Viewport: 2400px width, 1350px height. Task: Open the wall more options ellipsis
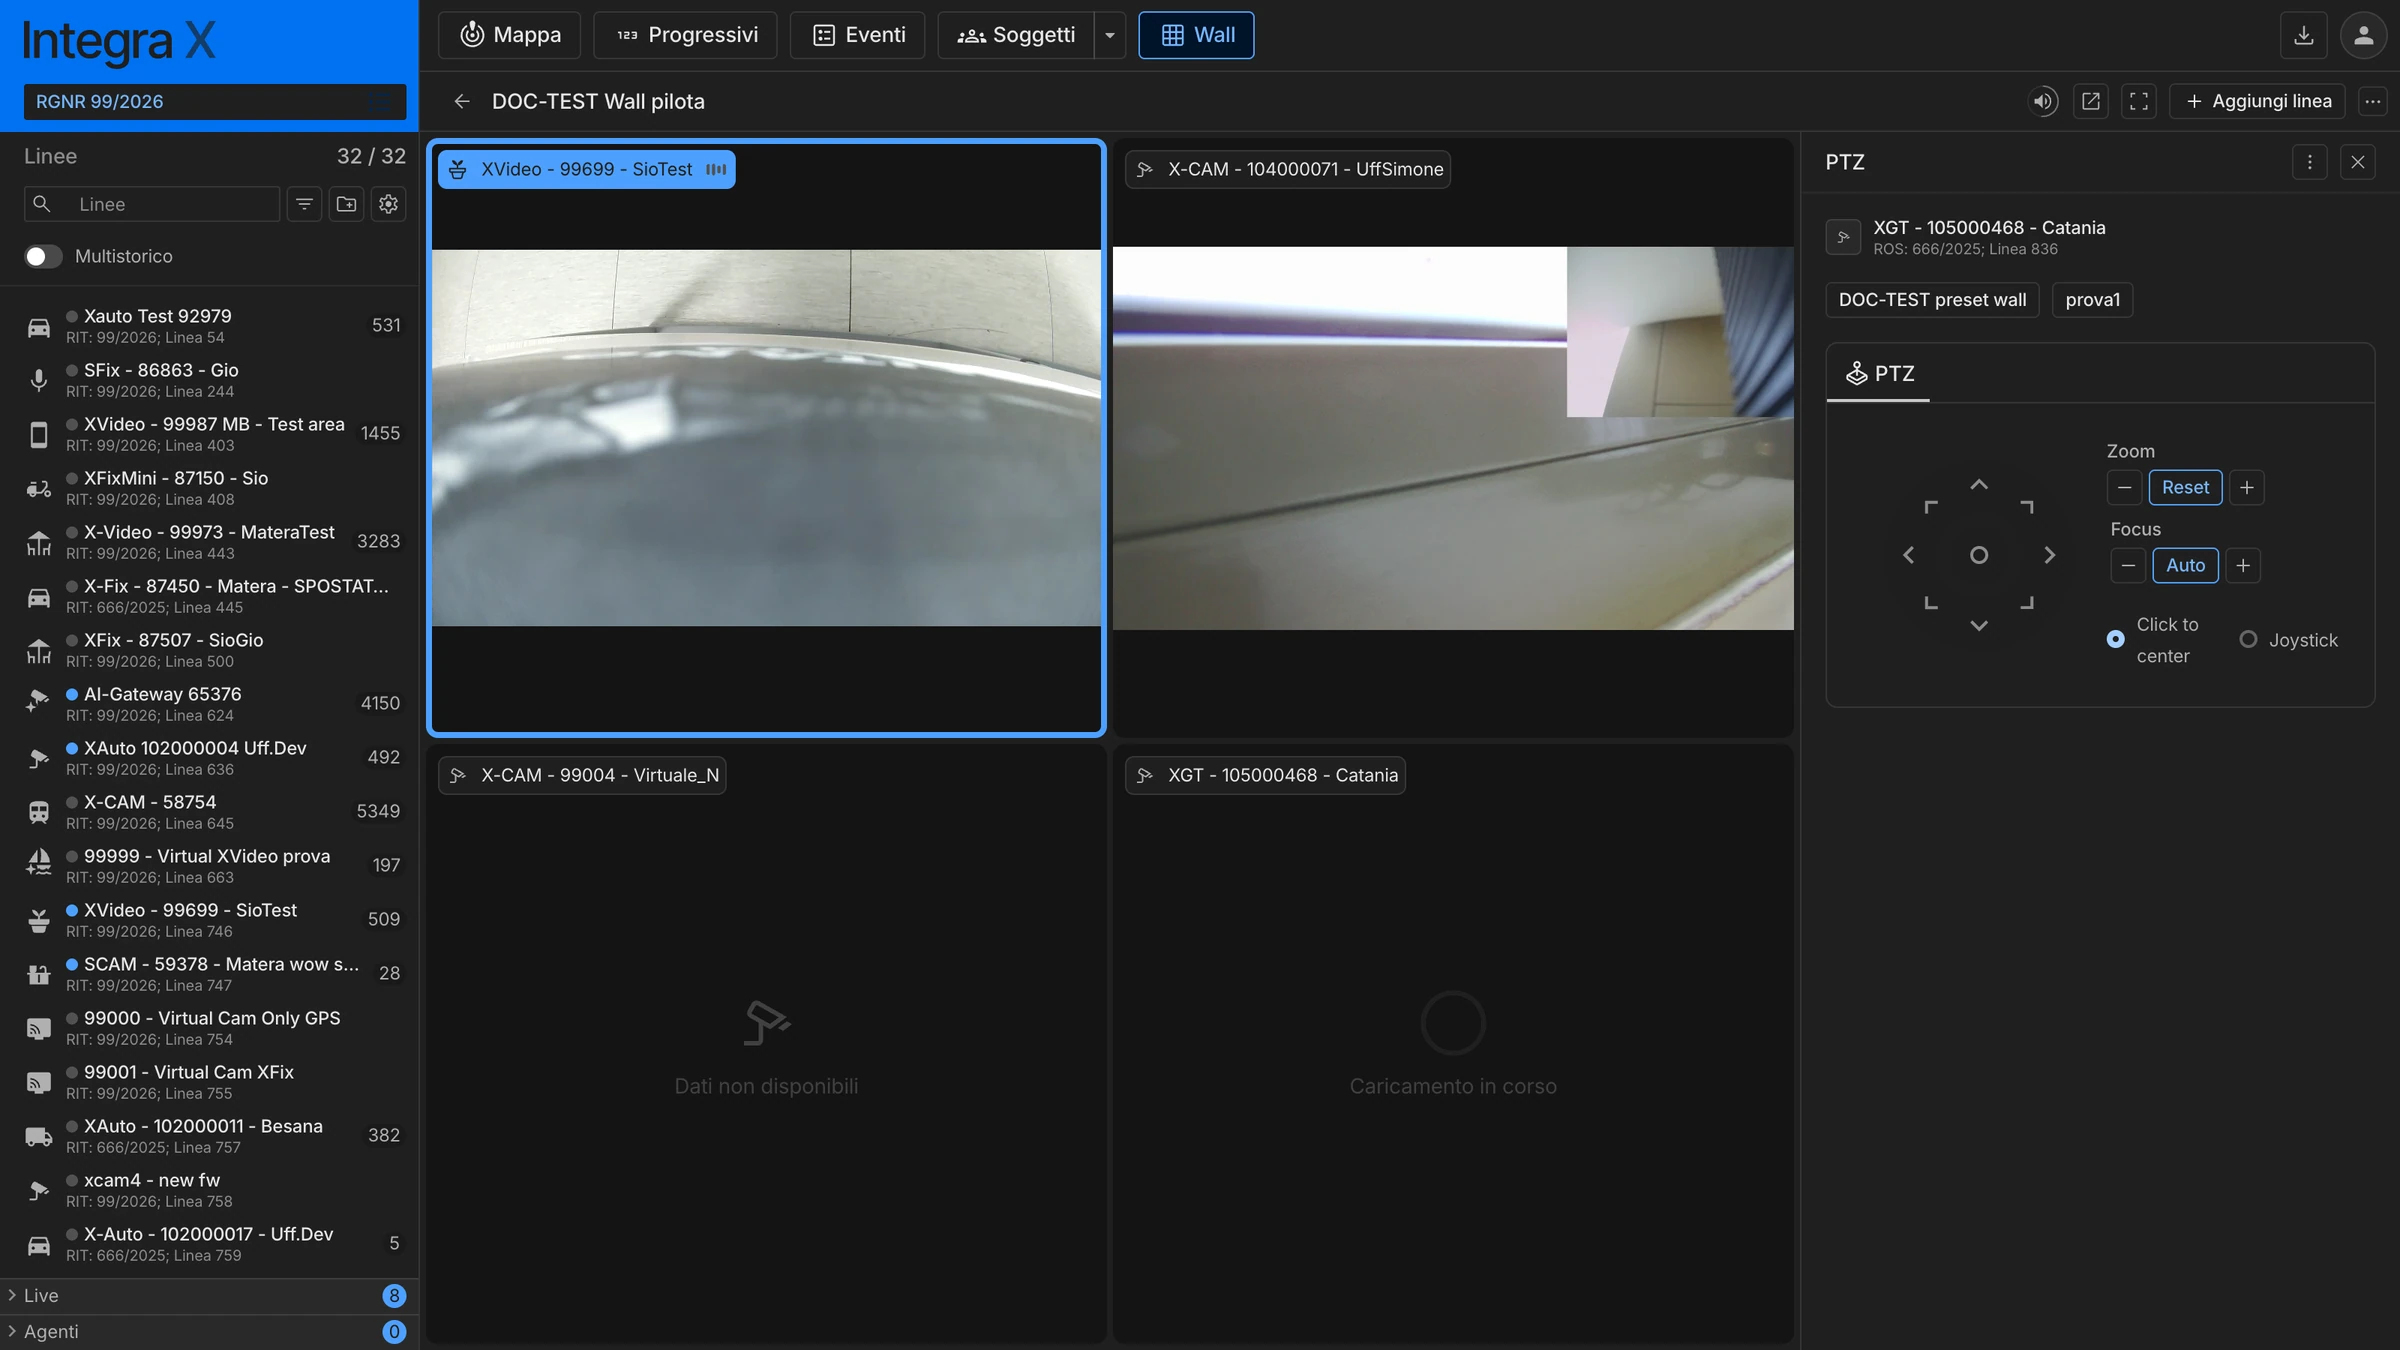pyautogui.click(x=2372, y=101)
